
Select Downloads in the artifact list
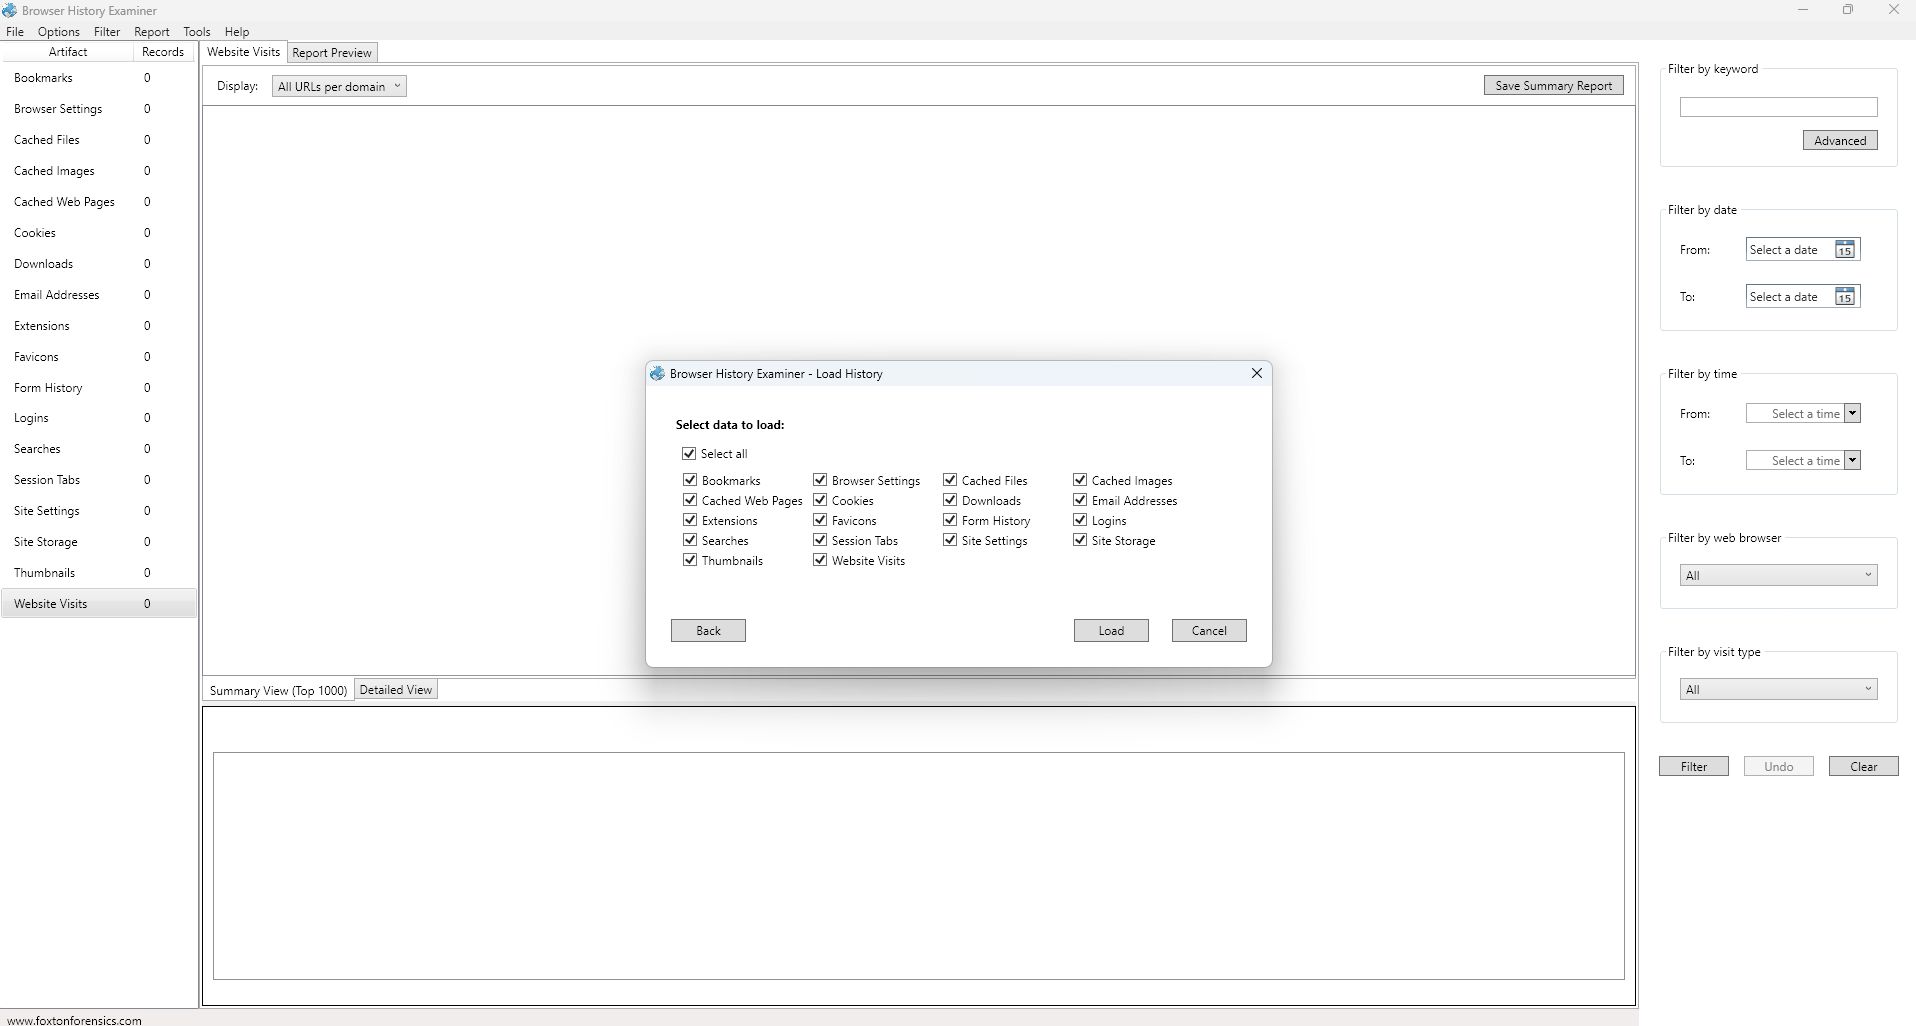click(x=44, y=264)
